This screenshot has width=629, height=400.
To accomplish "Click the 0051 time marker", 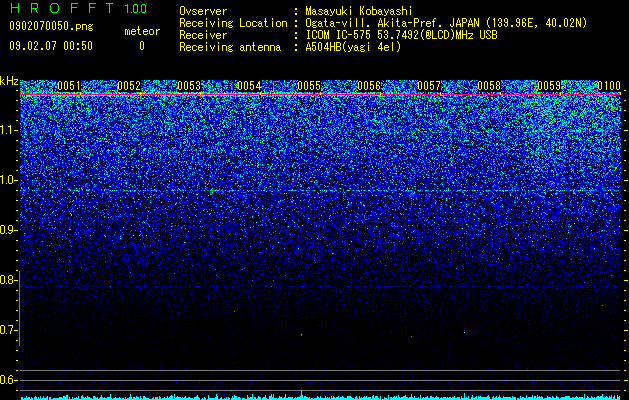I will pyautogui.click(x=69, y=86).
